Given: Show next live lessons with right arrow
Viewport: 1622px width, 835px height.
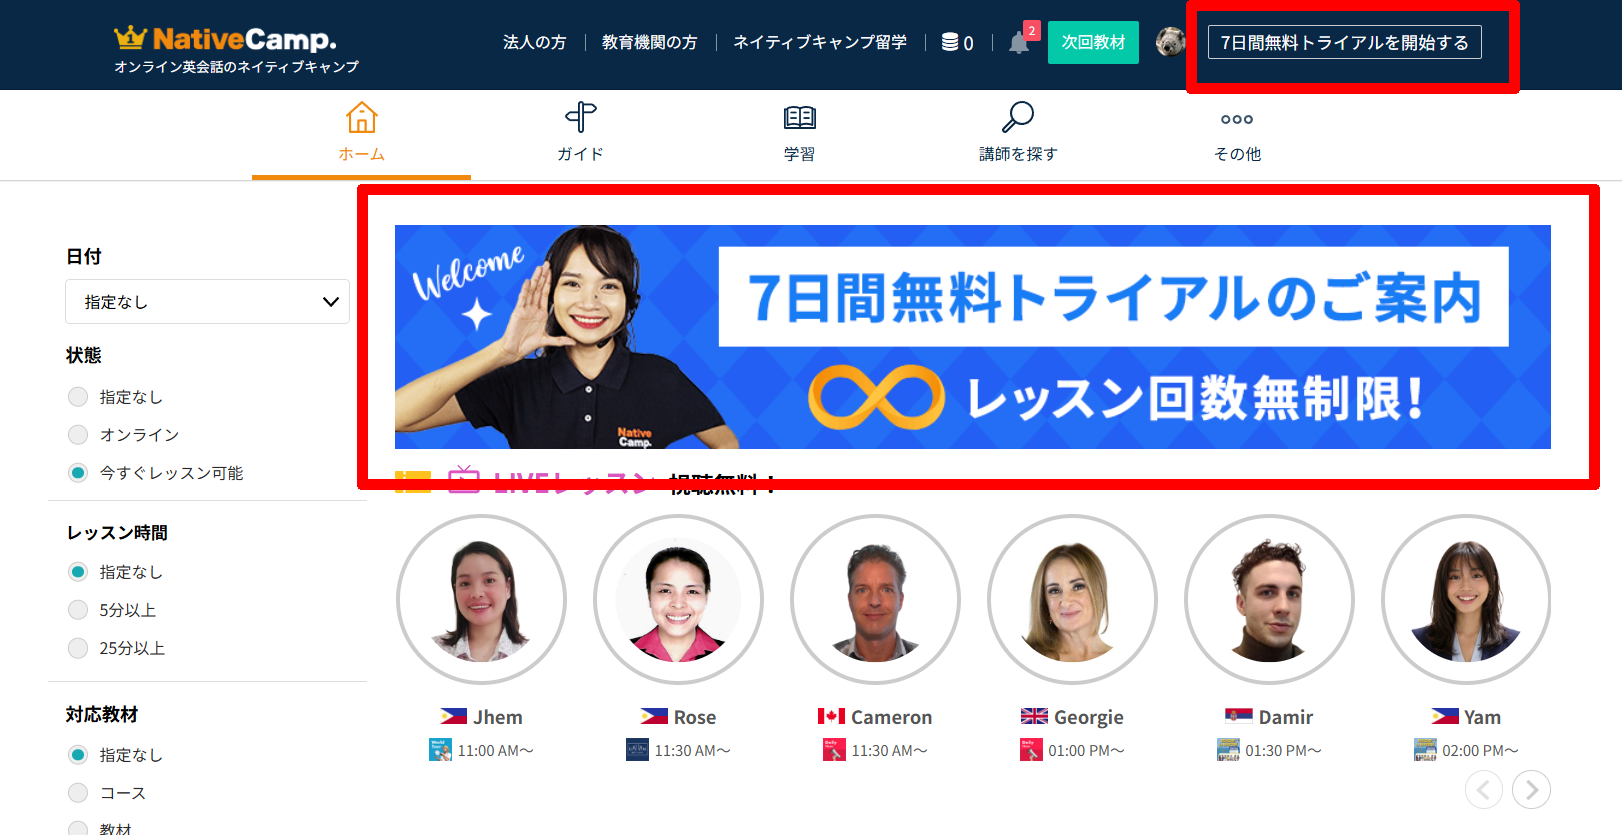Looking at the screenshot, I should [1531, 790].
